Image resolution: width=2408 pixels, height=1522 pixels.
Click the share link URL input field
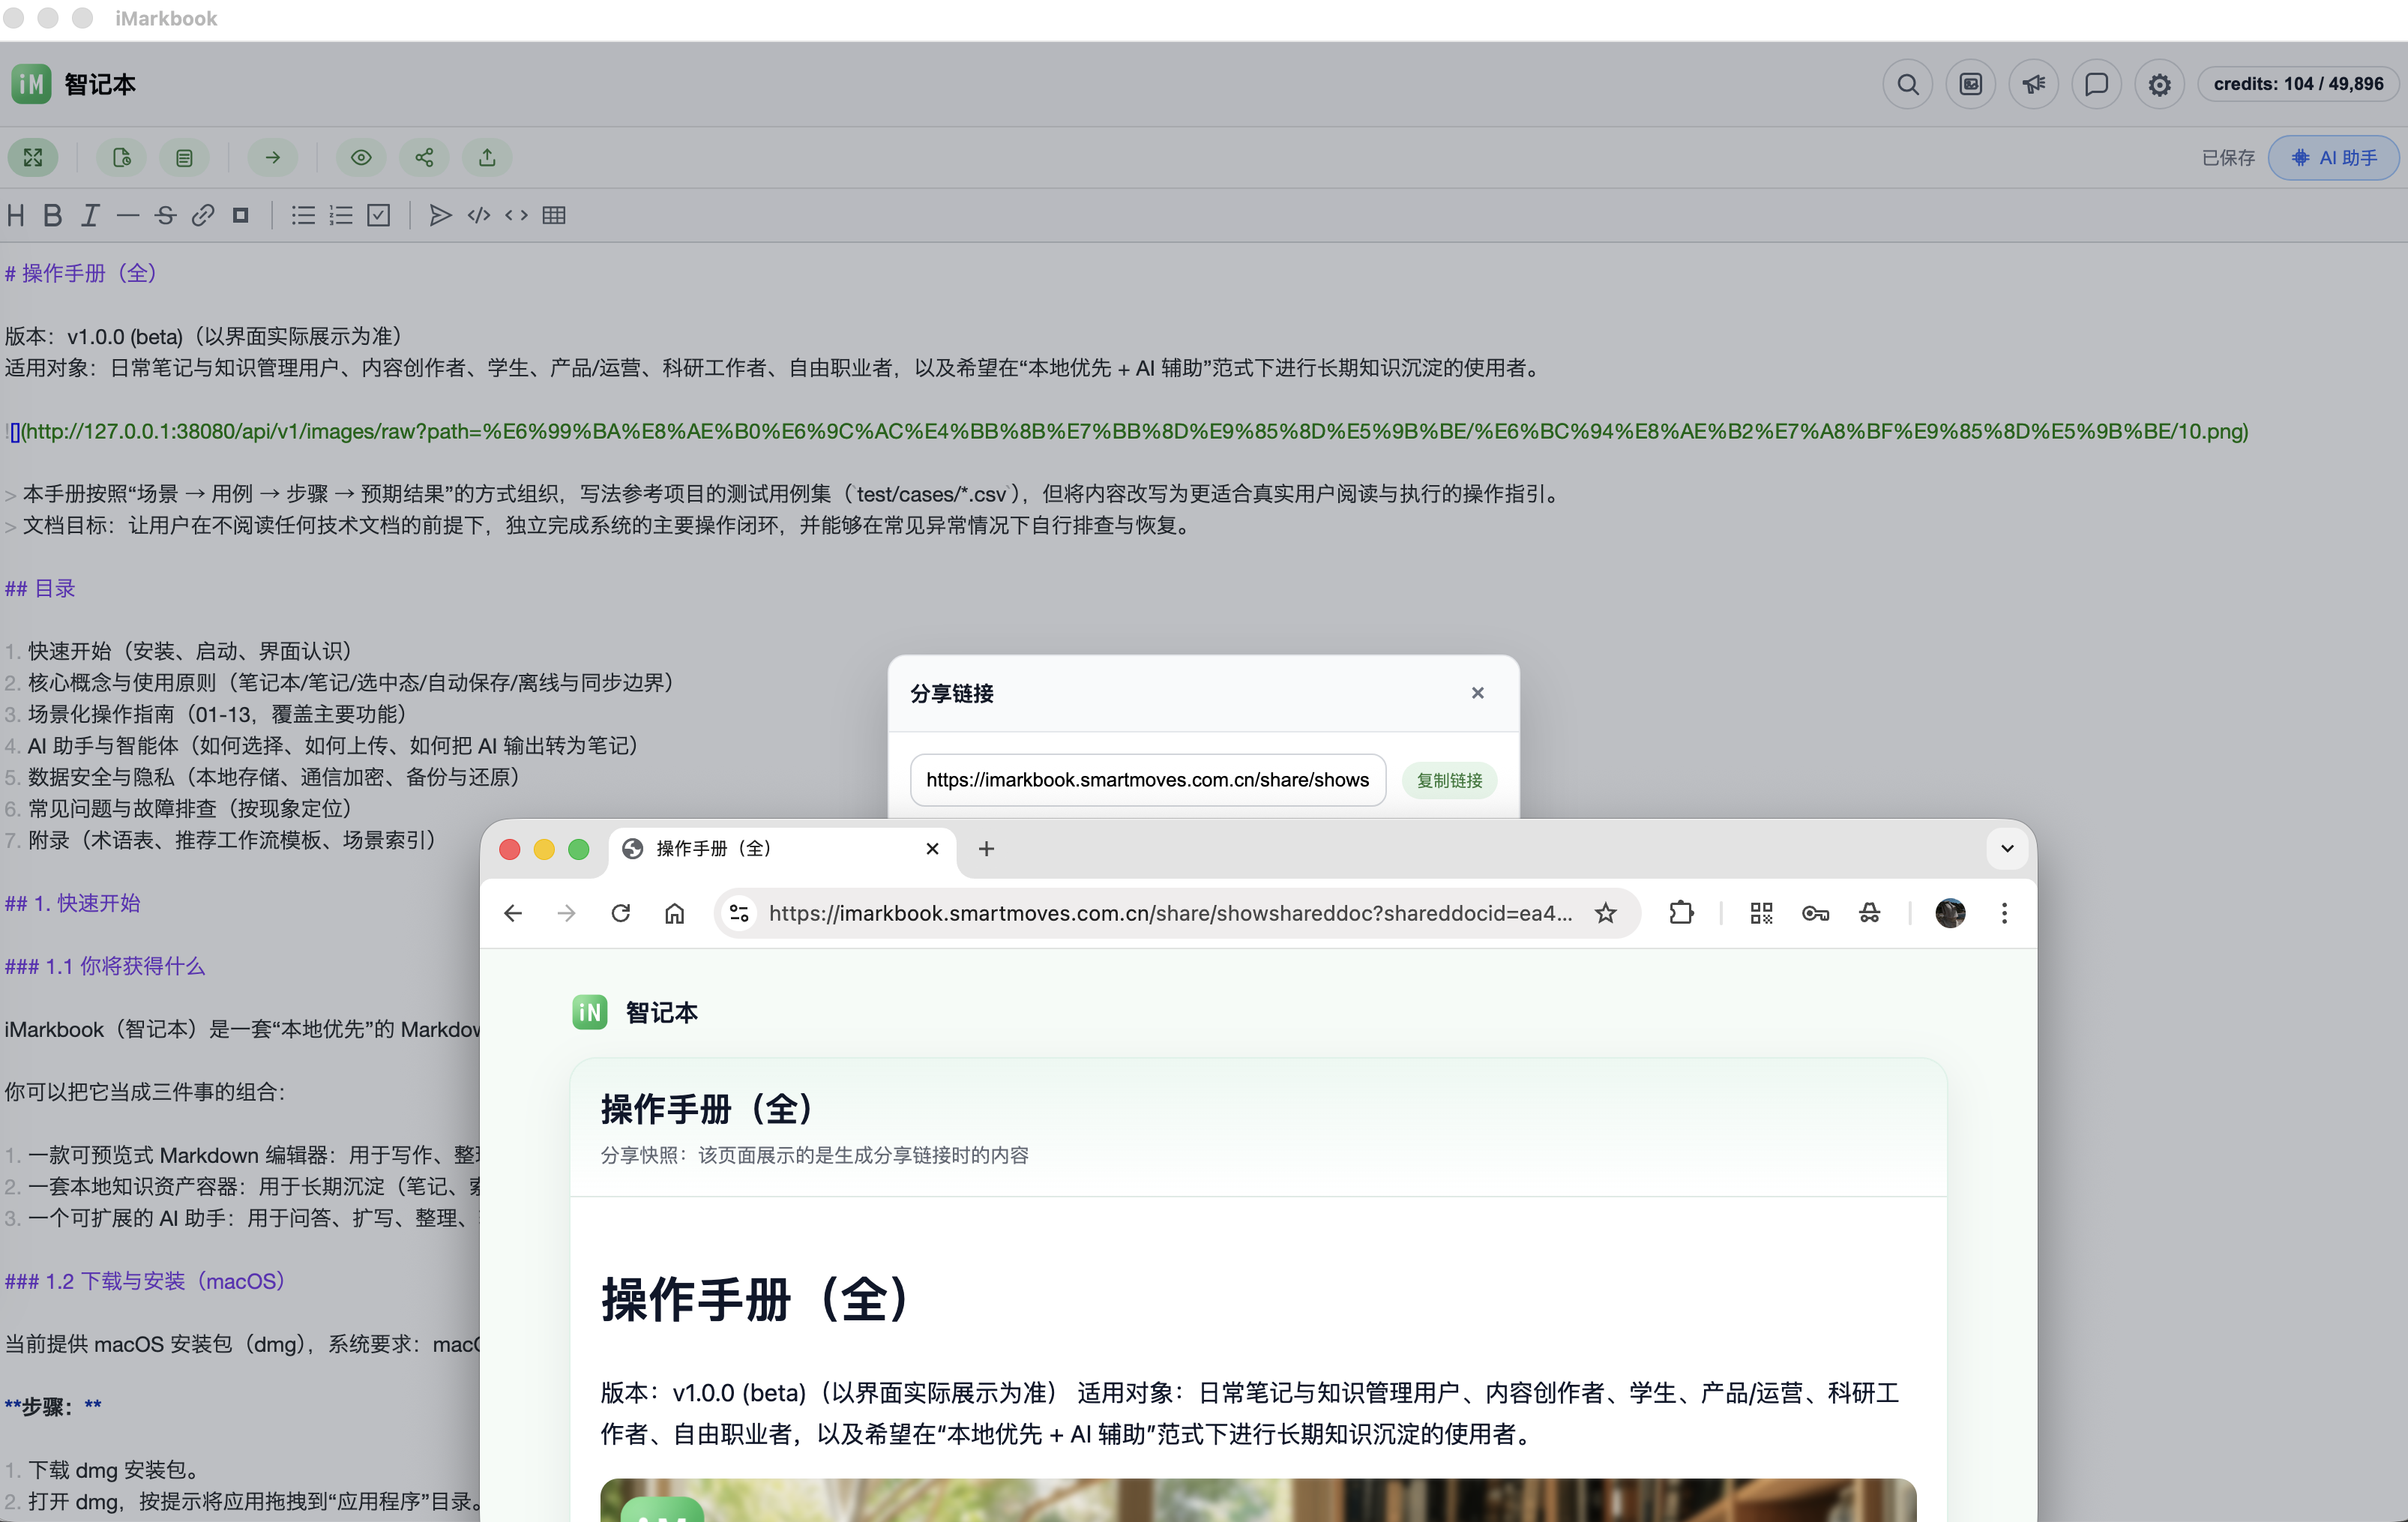coord(1146,780)
